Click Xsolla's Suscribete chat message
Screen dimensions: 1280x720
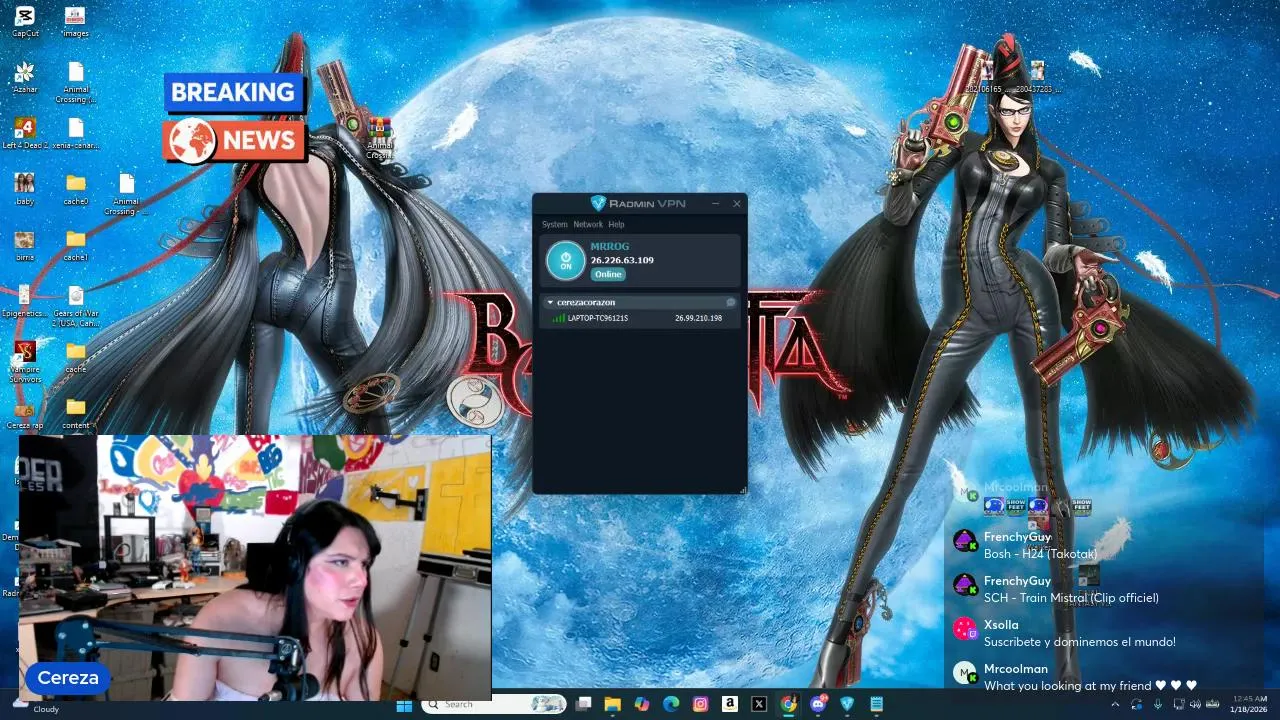point(1080,642)
